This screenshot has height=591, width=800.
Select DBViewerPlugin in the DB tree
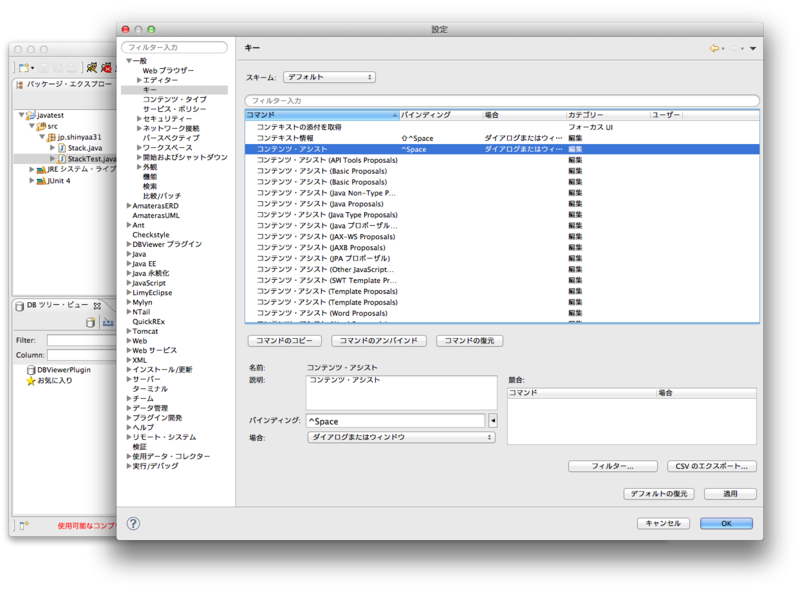click(64, 370)
